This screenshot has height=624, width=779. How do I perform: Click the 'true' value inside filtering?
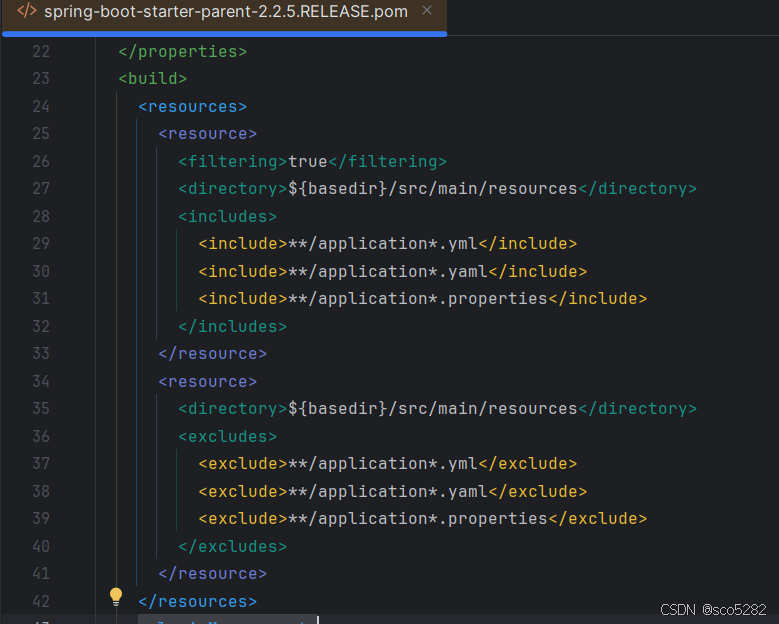(x=308, y=161)
